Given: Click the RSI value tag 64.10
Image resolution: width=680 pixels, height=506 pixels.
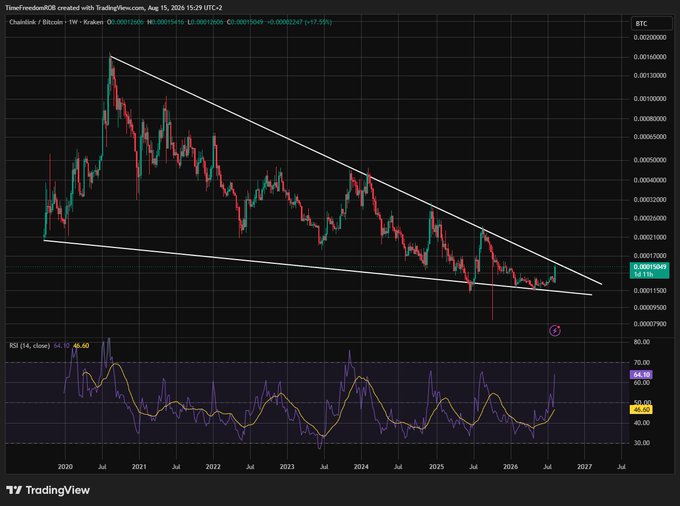Looking at the screenshot, I should click(x=641, y=375).
